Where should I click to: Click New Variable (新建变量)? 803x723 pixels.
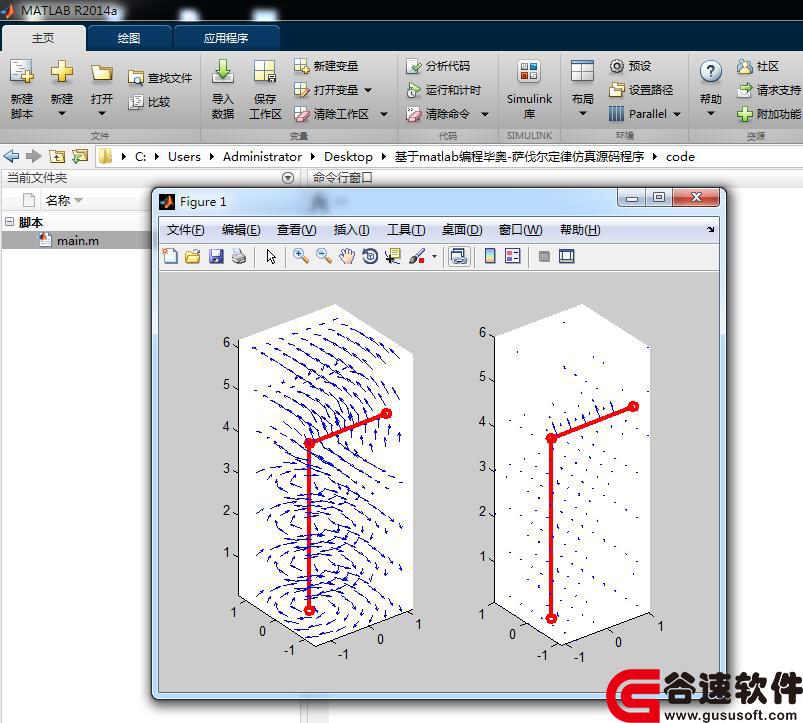point(326,66)
